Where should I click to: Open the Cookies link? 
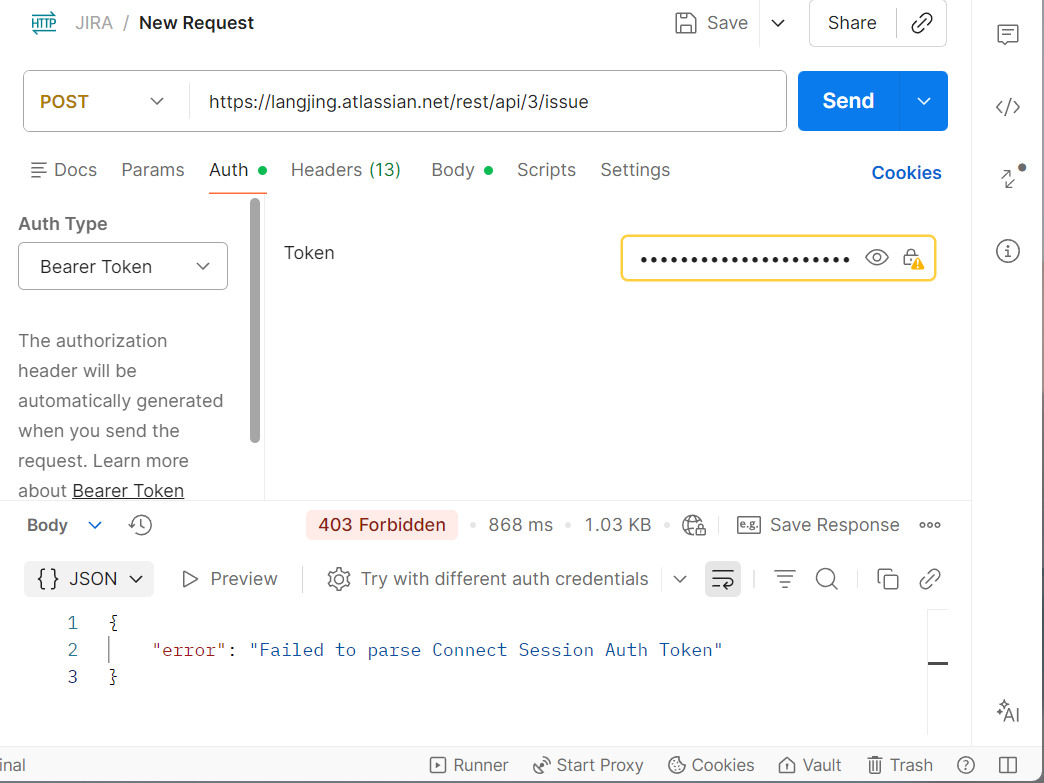pos(906,172)
